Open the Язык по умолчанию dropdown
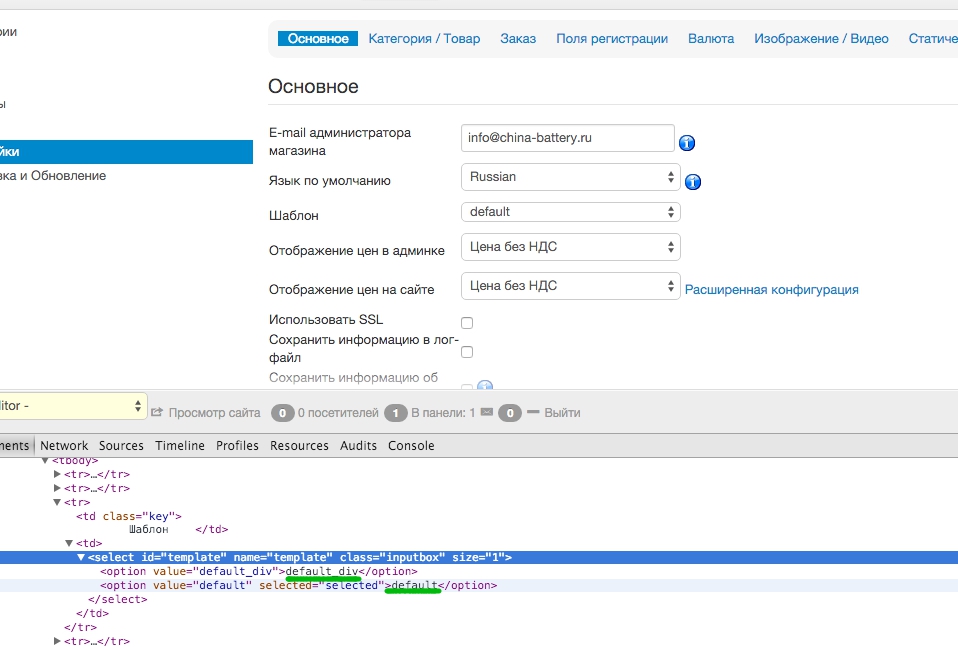This screenshot has height=647, width=958. 570,177
